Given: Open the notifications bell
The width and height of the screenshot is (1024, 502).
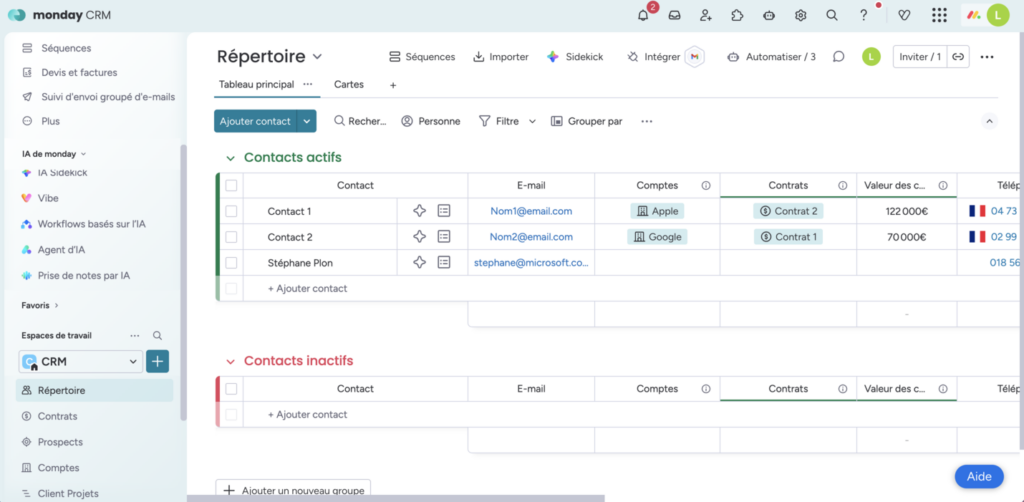Looking at the screenshot, I should click(643, 15).
